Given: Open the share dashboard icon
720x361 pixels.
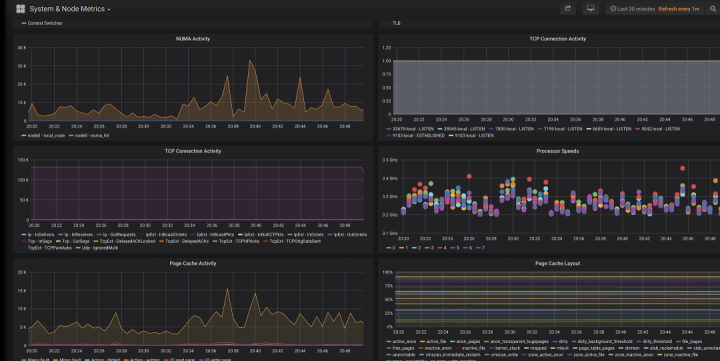Looking at the screenshot, I should click(x=568, y=8).
